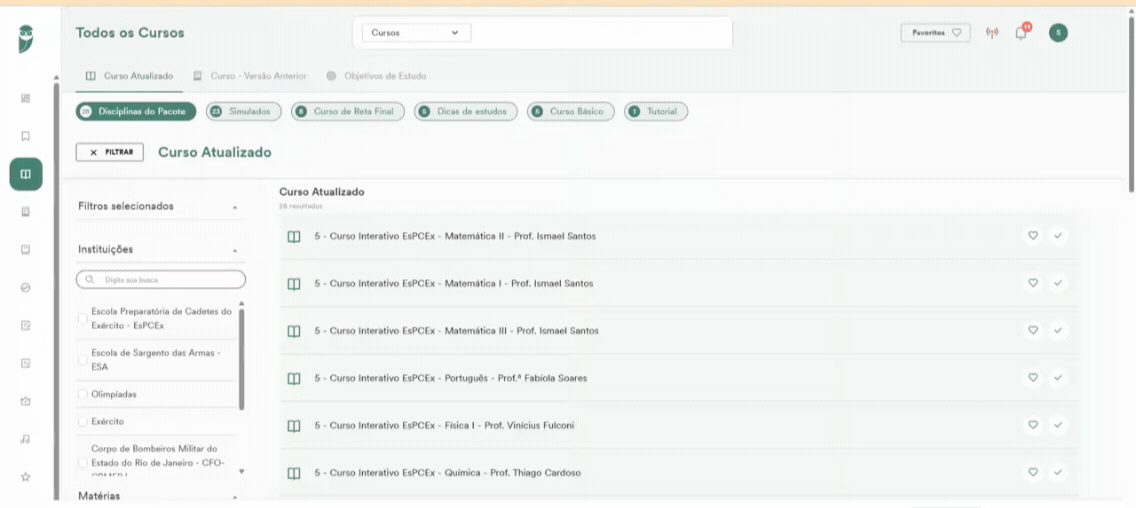This screenshot has width=1136, height=508.
Task: Open the user avatar 'S' profile
Action: click(1058, 33)
